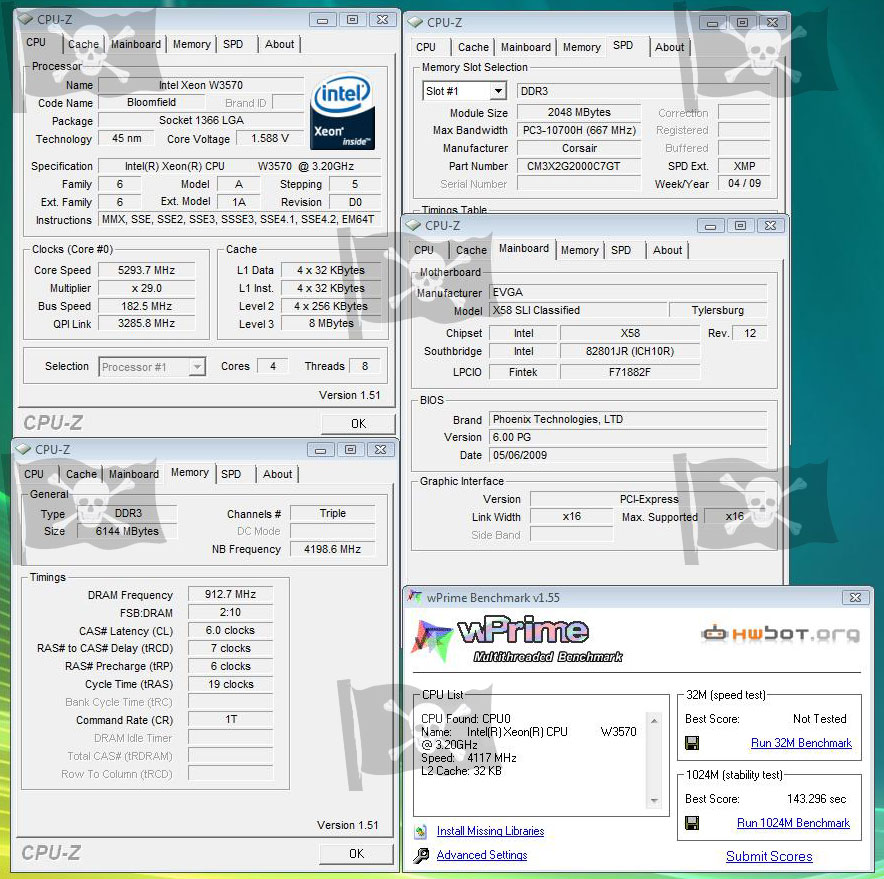Open the Processor #1 selection dropdown
This screenshot has height=879, width=884.
[x=196, y=367]
